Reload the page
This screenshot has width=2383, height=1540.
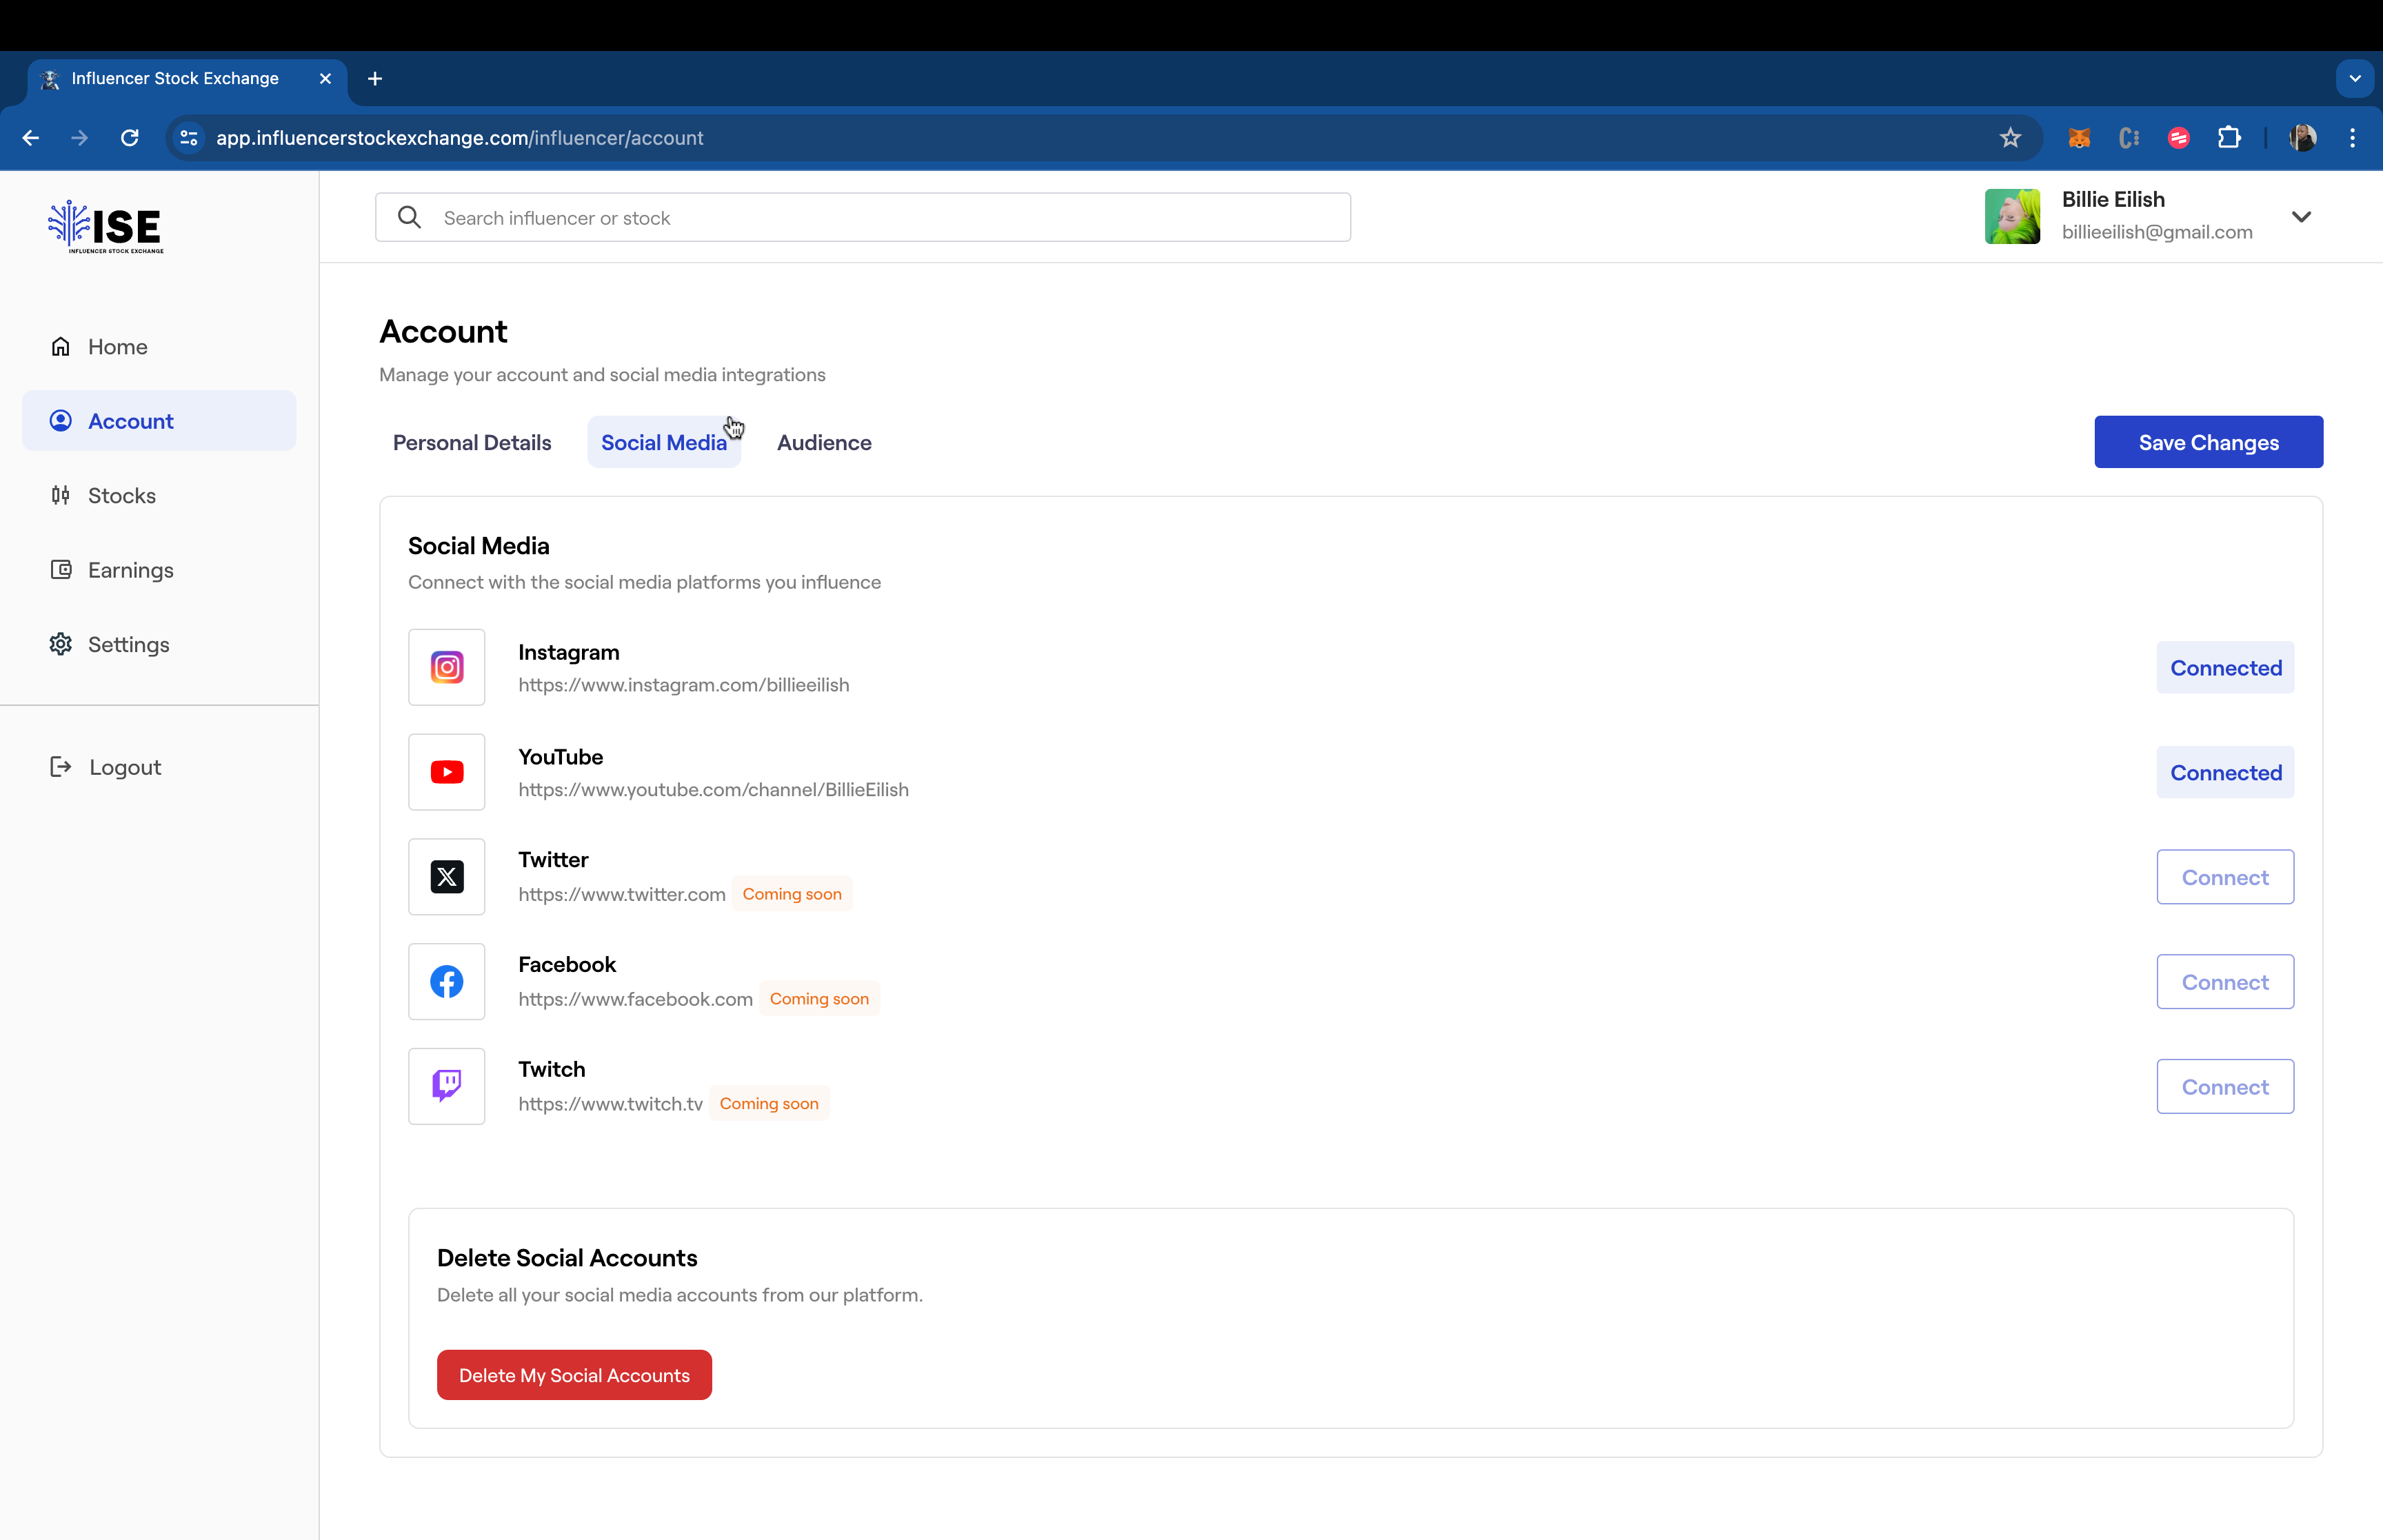pos(130,138)
